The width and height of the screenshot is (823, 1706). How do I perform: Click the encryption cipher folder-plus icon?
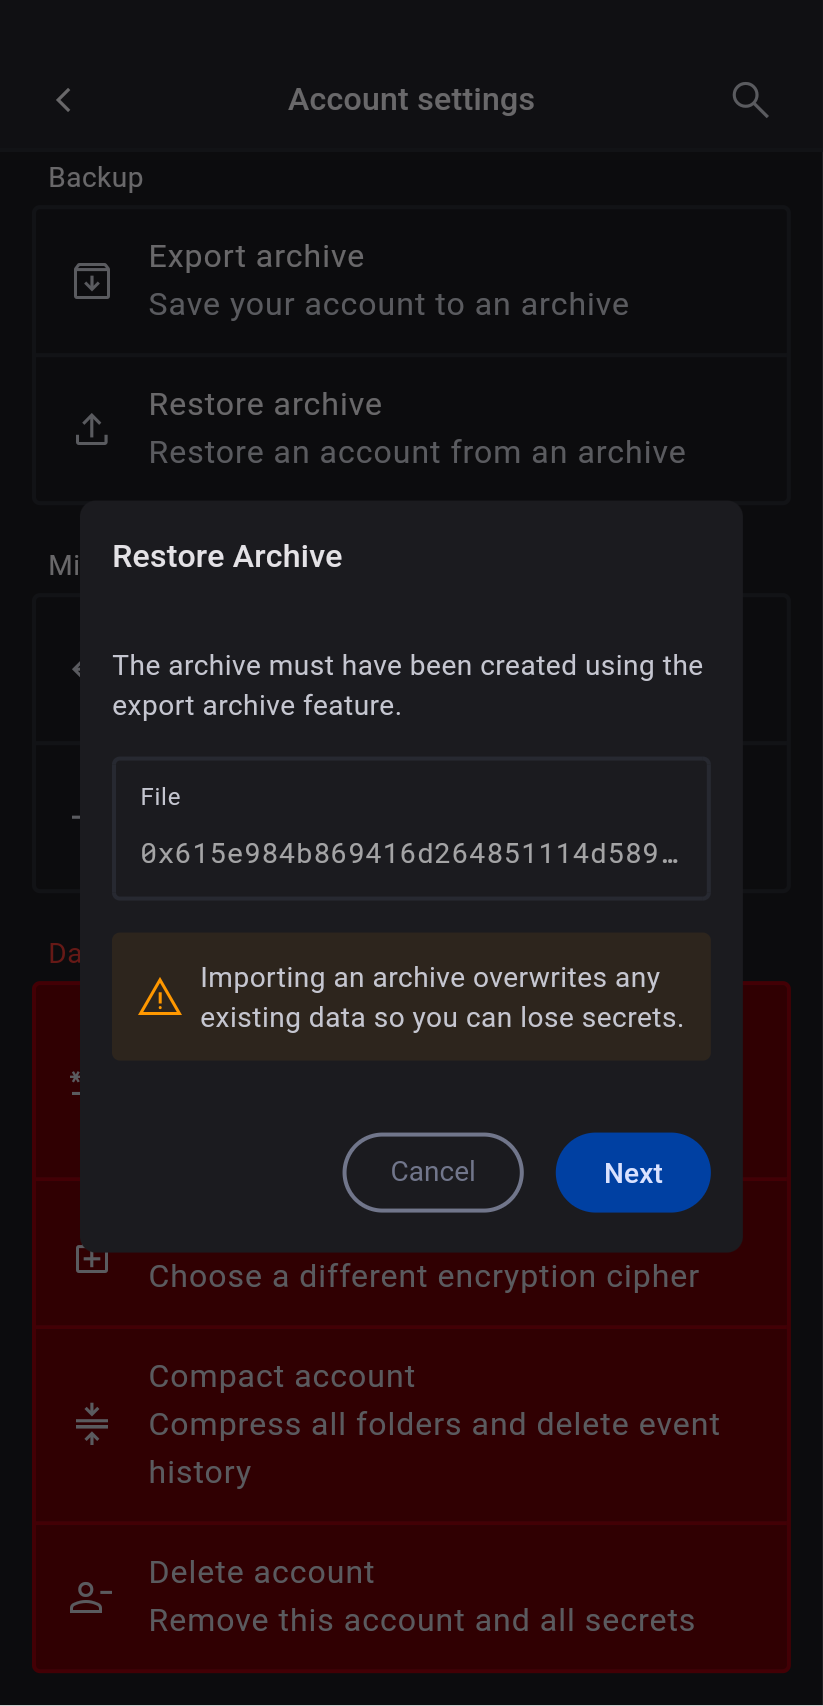(x=92, y=1258)
